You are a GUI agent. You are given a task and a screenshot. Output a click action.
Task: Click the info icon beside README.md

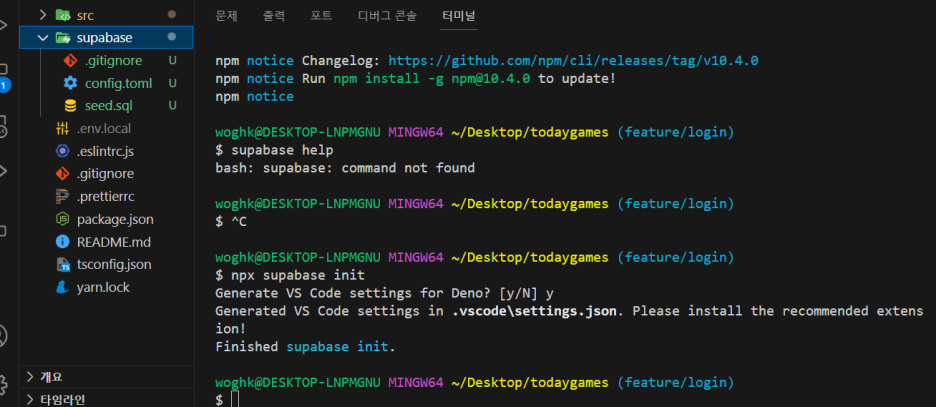coord(62,242)
